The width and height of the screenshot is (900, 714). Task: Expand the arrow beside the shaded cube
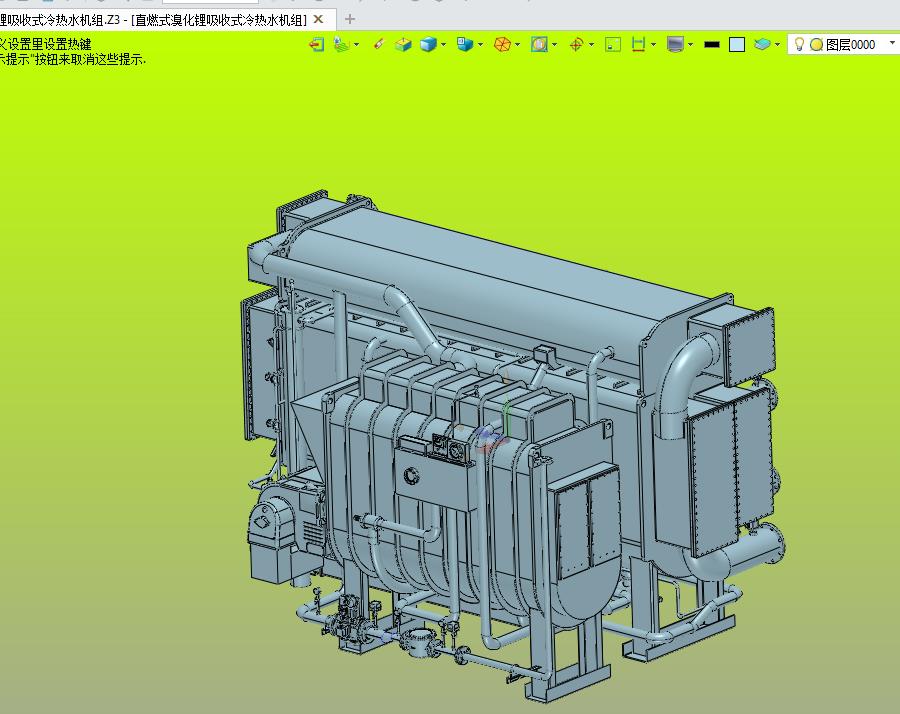tap(444, 44)
